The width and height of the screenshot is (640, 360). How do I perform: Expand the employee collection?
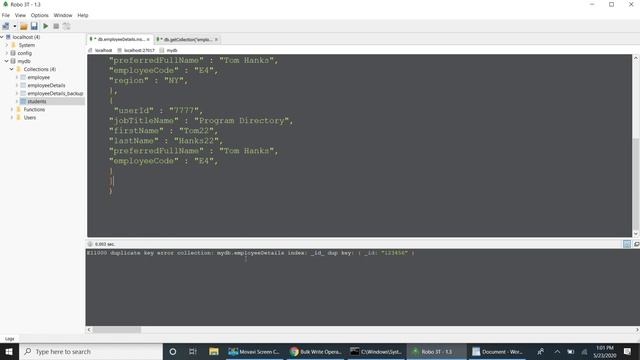pyautogui.click(x=17, y=77)
